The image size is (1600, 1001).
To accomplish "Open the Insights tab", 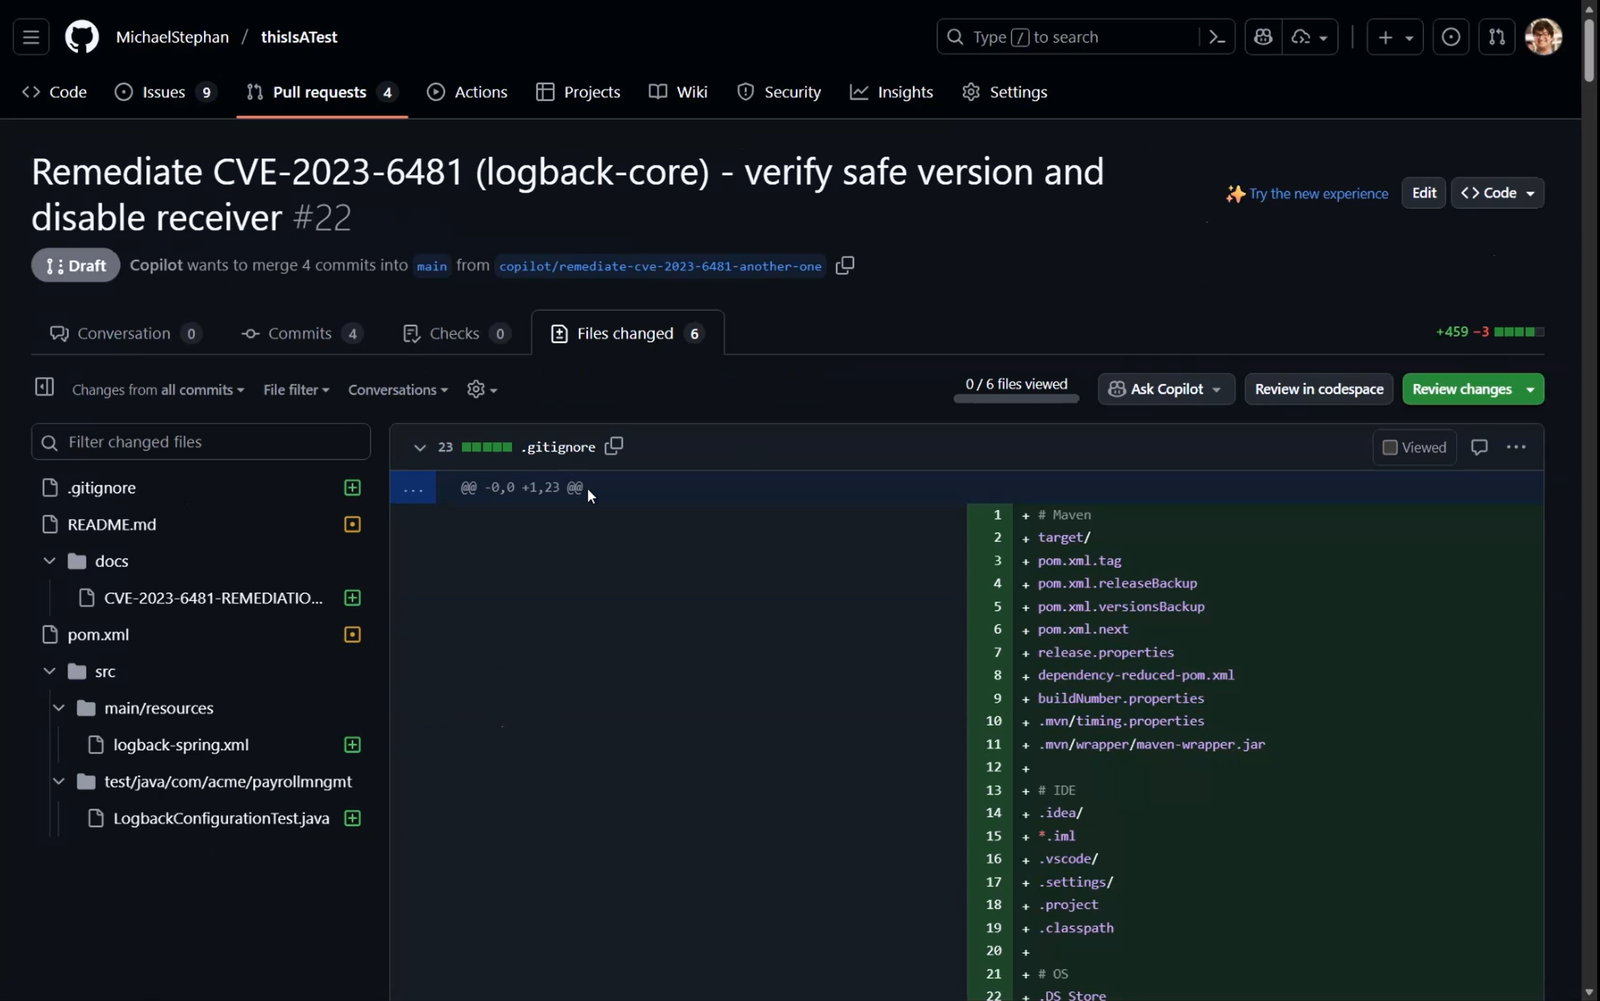I will click(891, 92).
